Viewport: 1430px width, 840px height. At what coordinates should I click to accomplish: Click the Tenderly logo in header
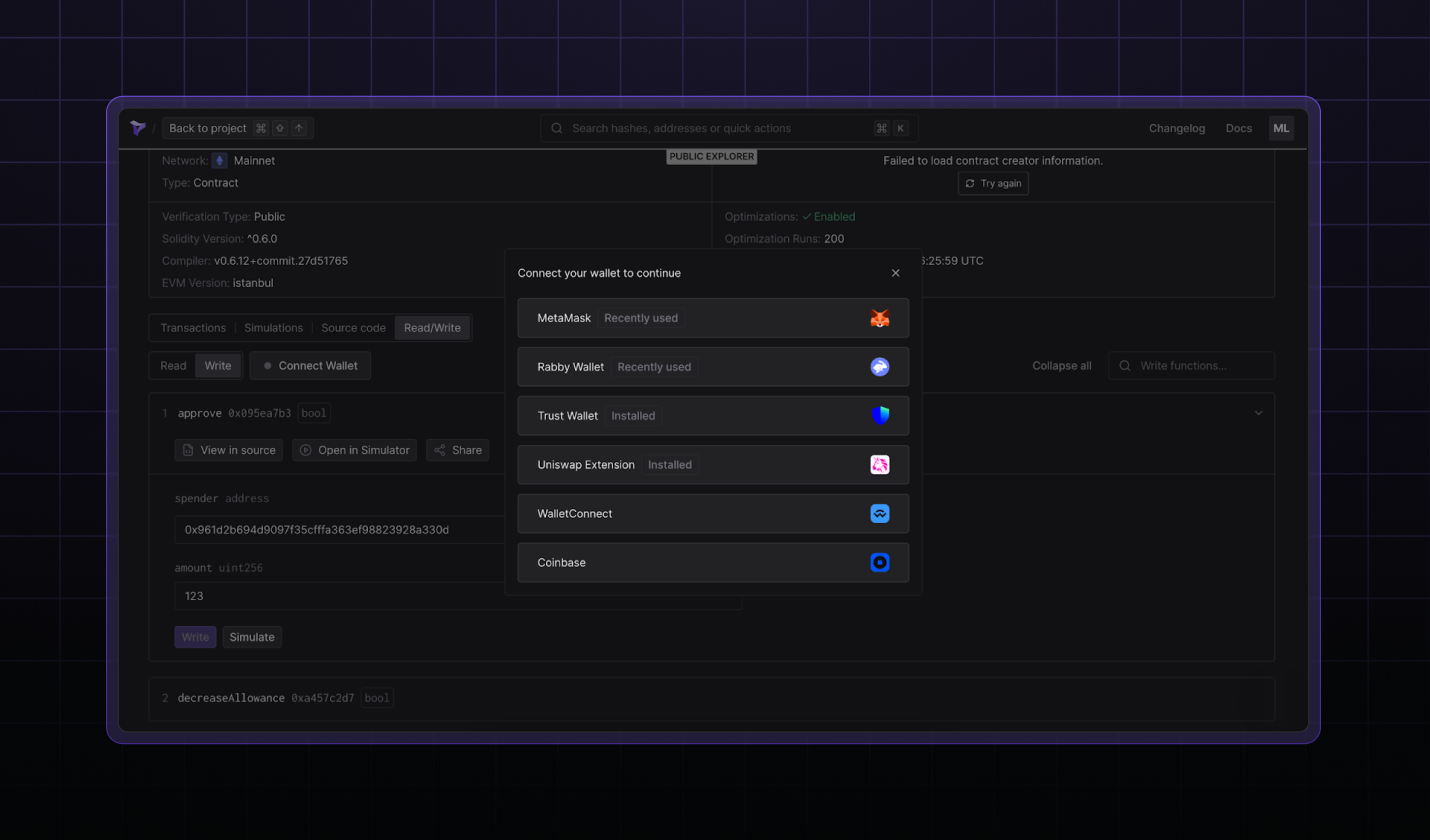point(138,128)
